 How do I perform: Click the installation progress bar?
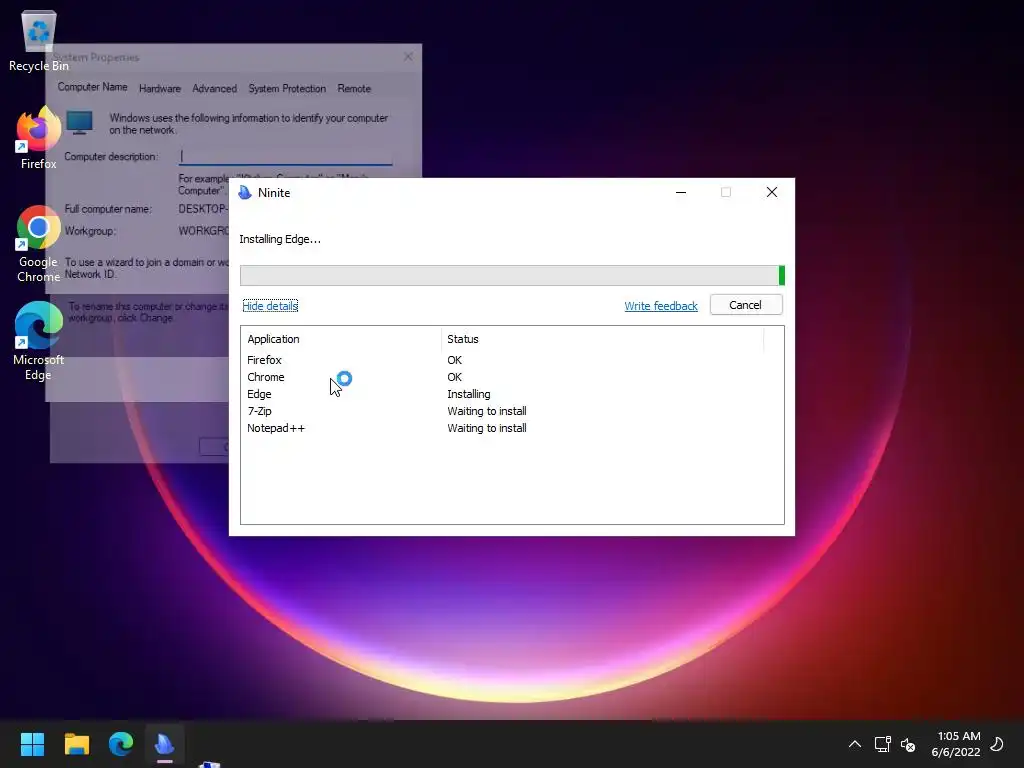(512, 276)
